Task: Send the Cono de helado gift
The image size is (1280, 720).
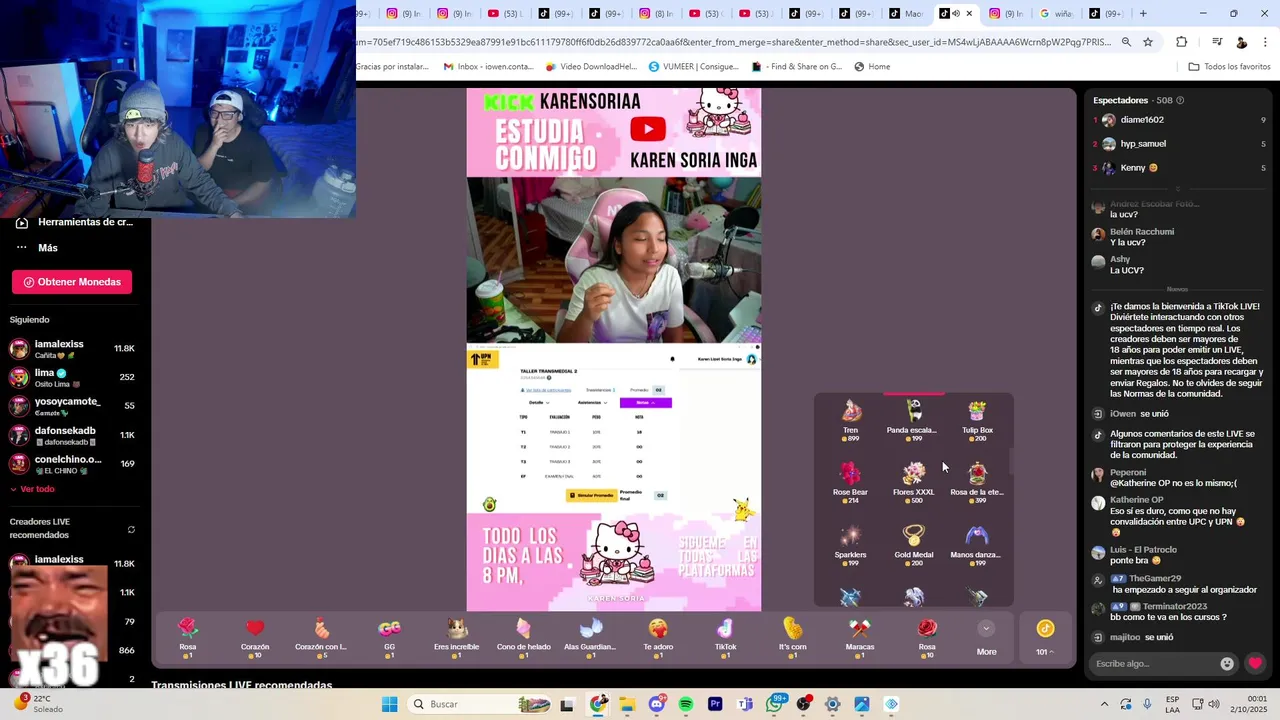Action: click(524, 637)
